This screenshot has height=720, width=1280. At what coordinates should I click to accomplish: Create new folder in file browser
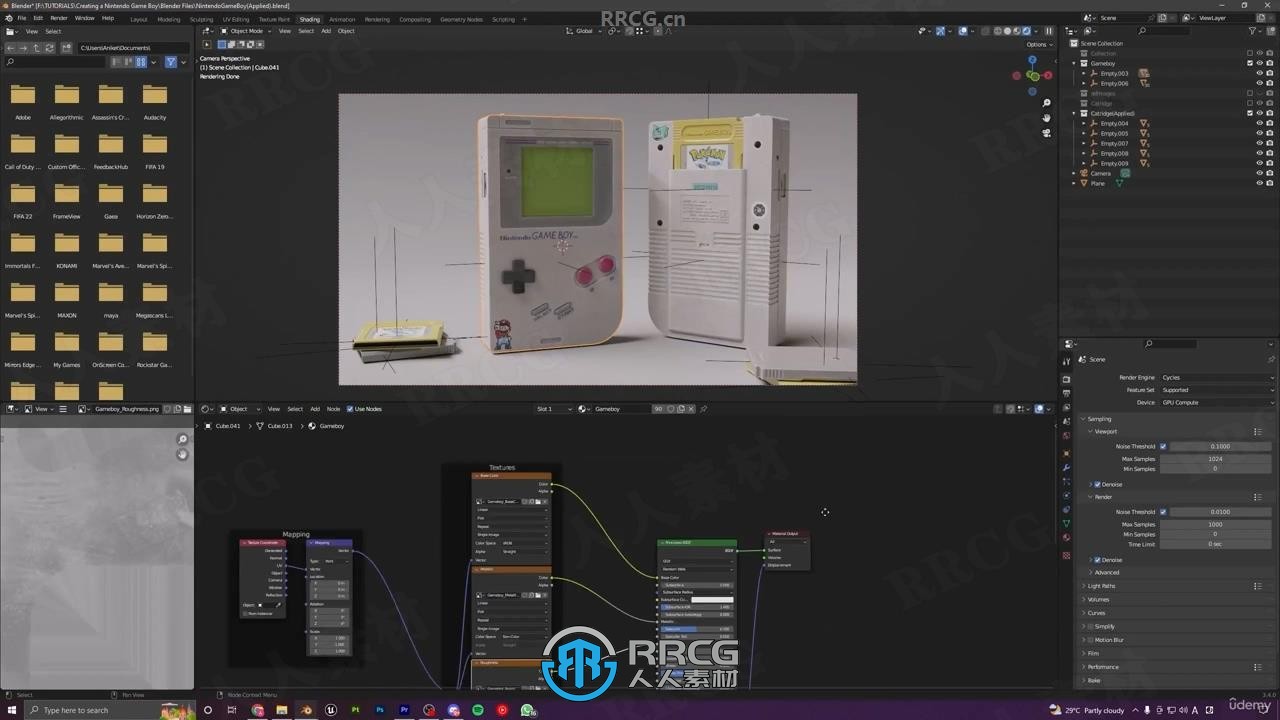point(66,48)
